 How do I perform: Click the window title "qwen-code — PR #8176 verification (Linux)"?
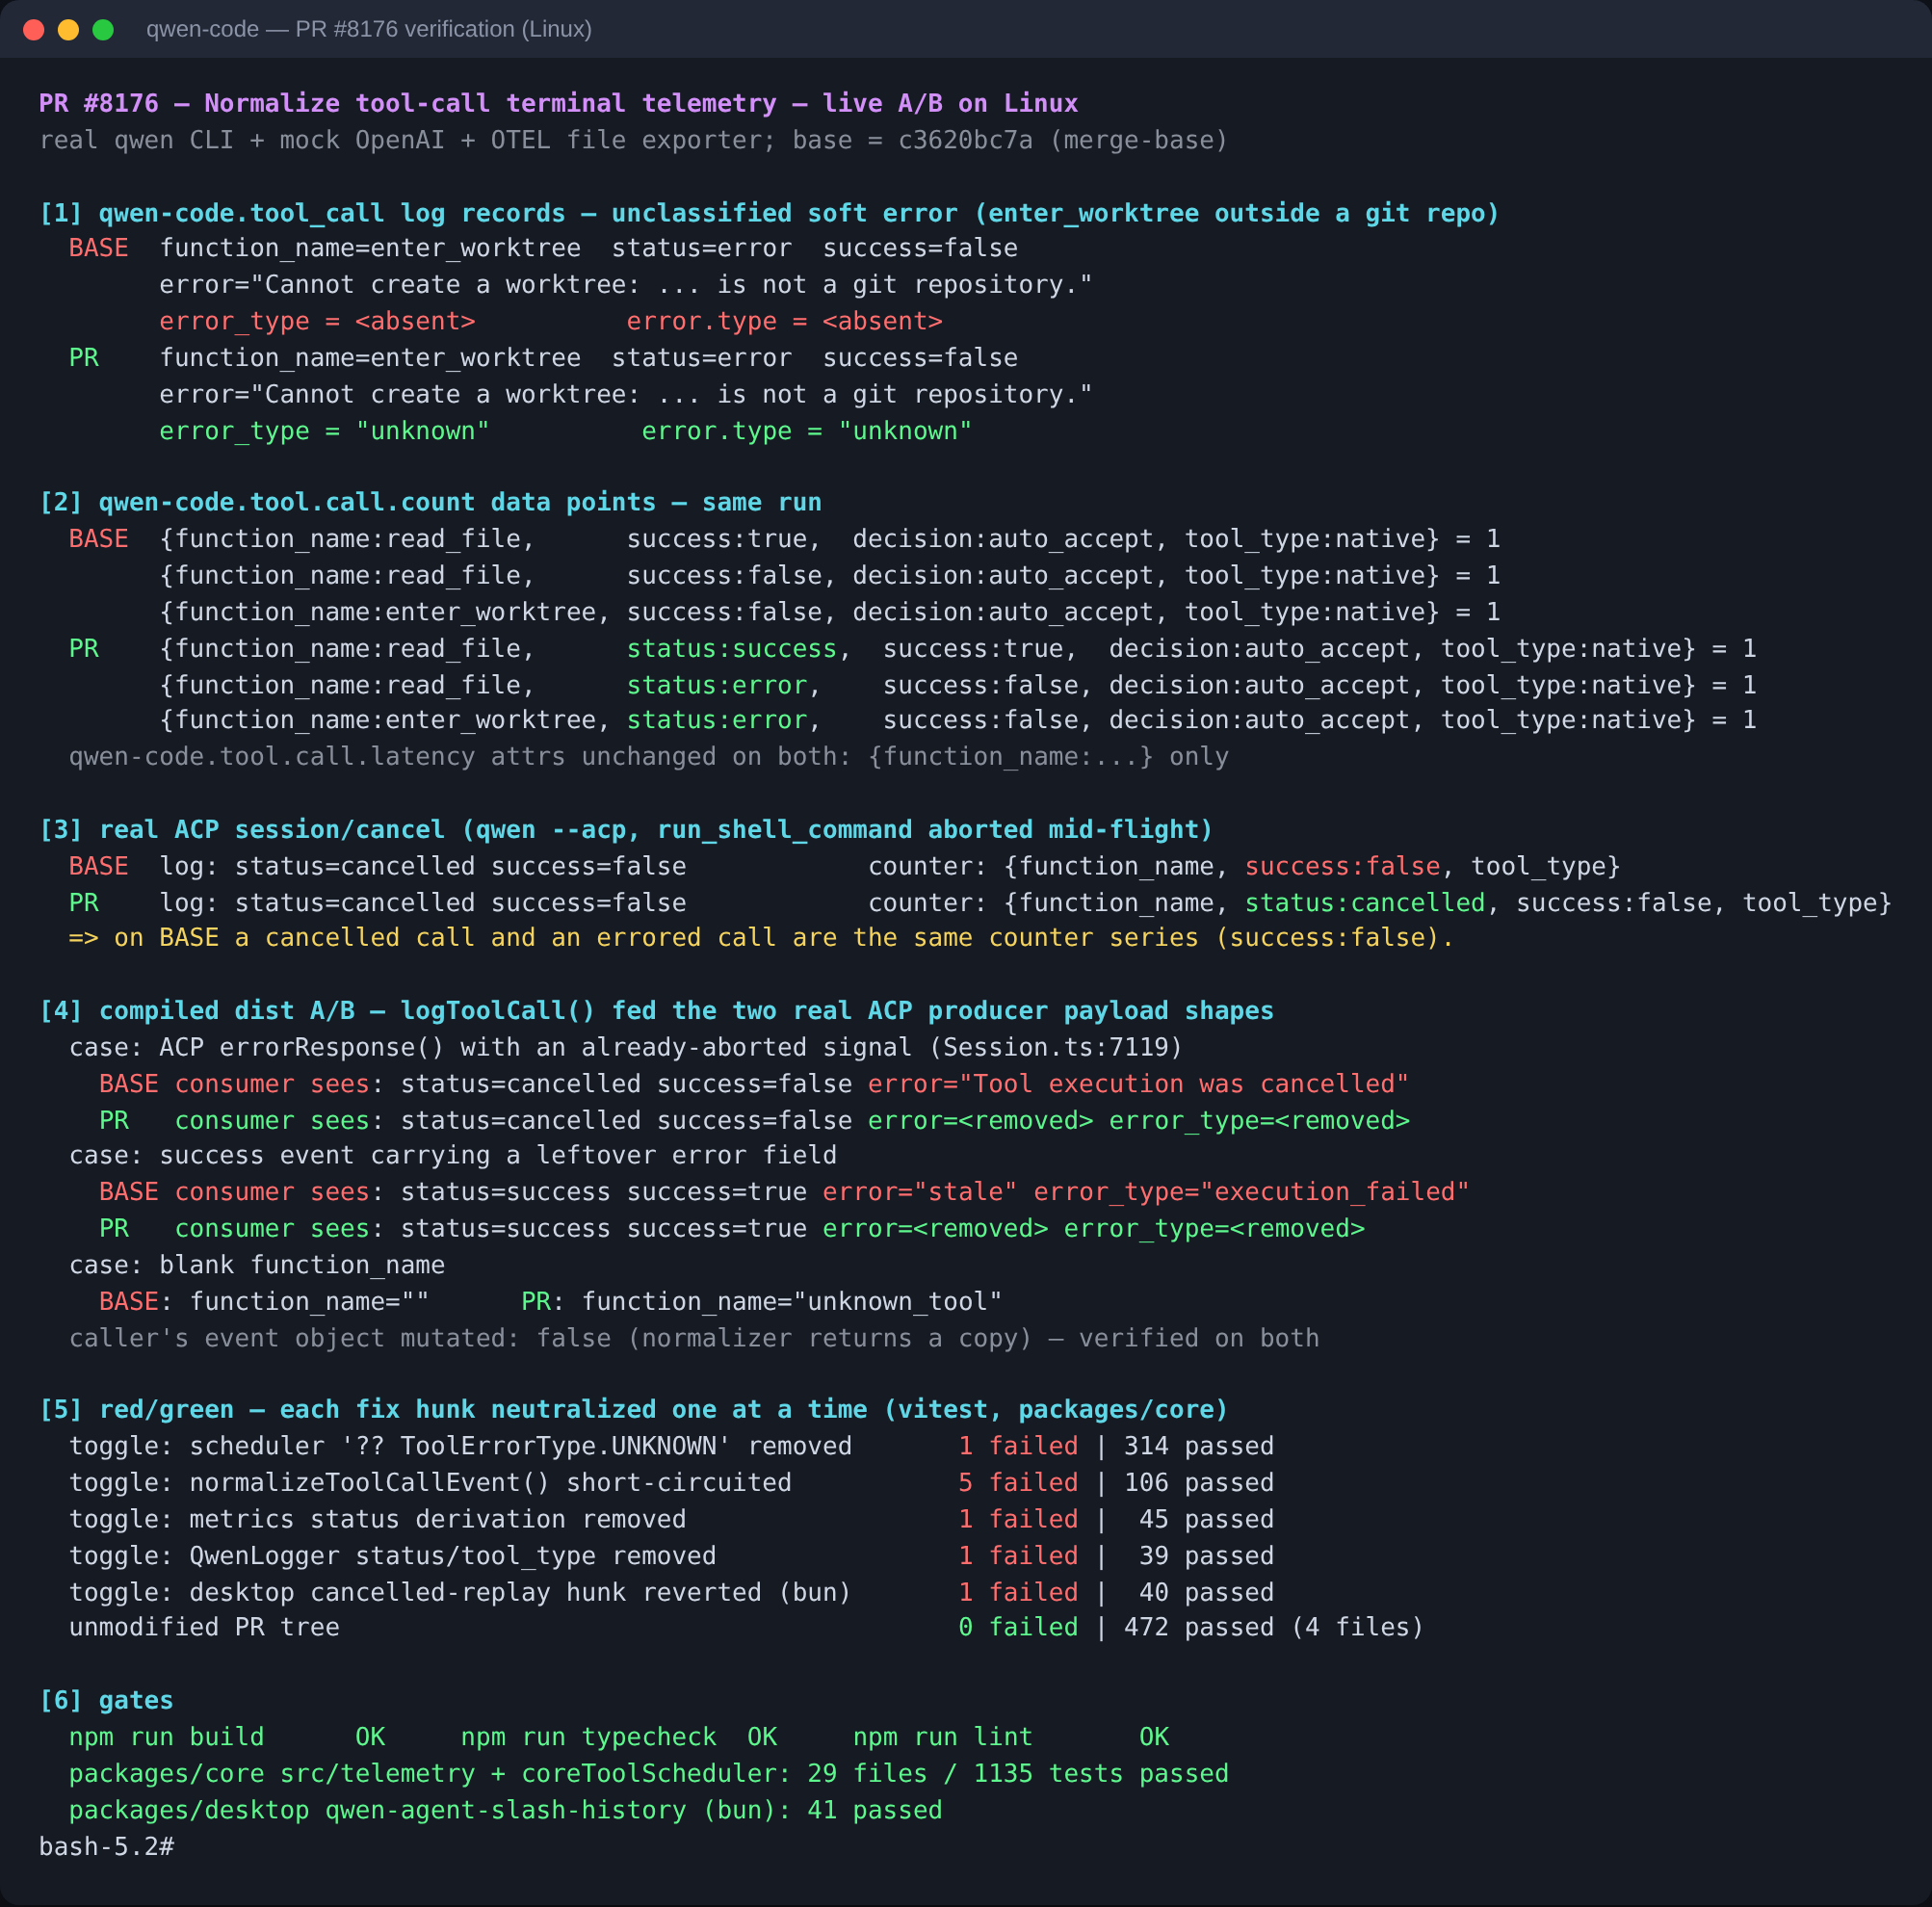click(369, 30)
